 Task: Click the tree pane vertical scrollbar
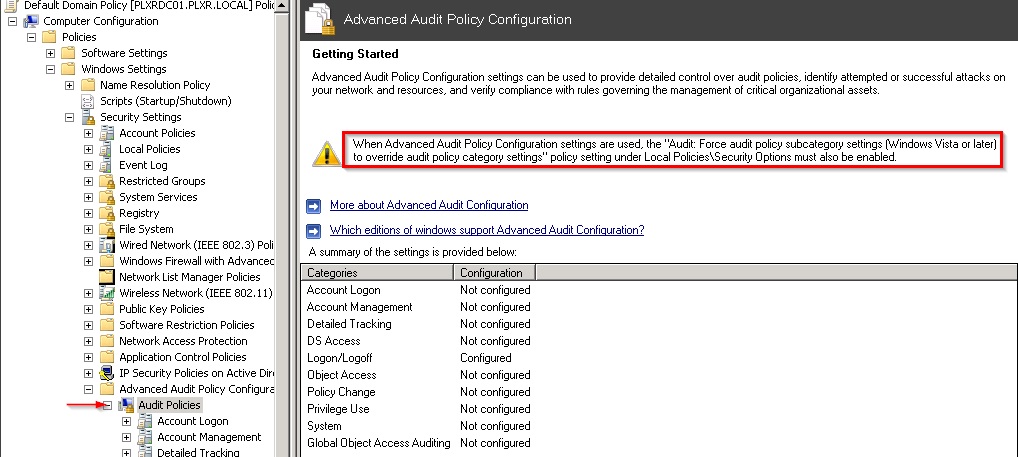(282, 228)
